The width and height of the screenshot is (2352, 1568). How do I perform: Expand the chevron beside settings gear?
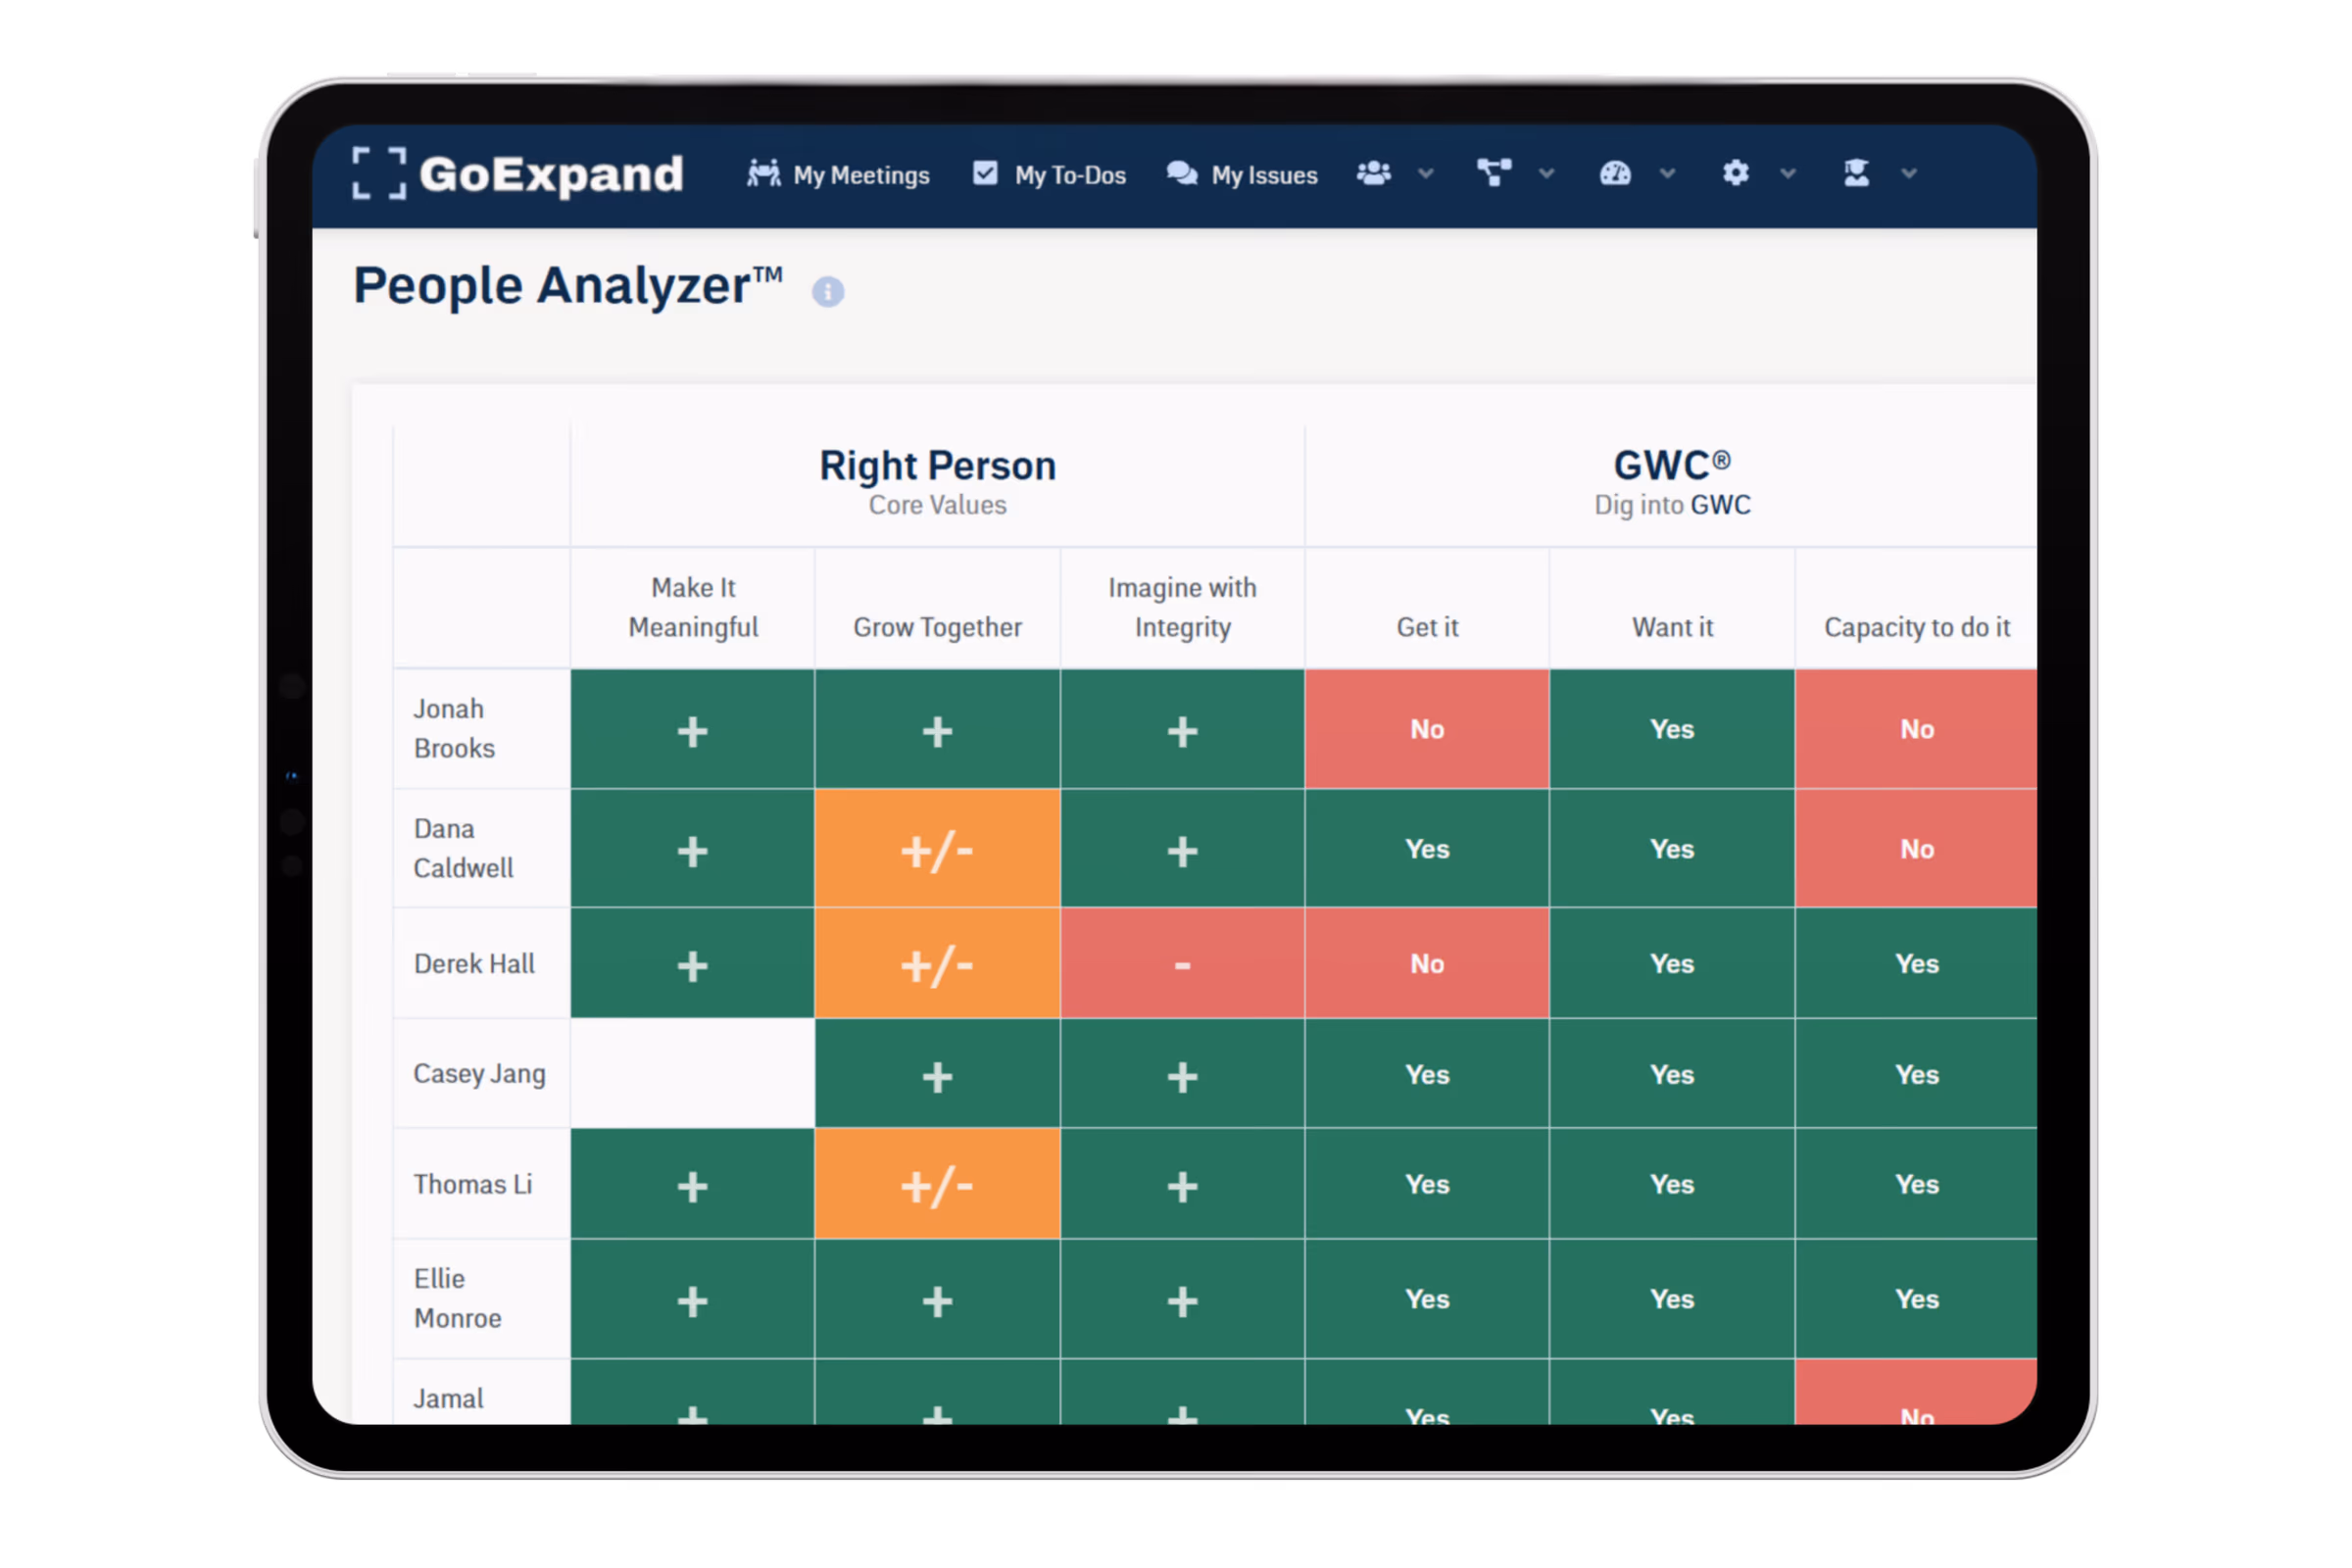tap(1788, 174)
